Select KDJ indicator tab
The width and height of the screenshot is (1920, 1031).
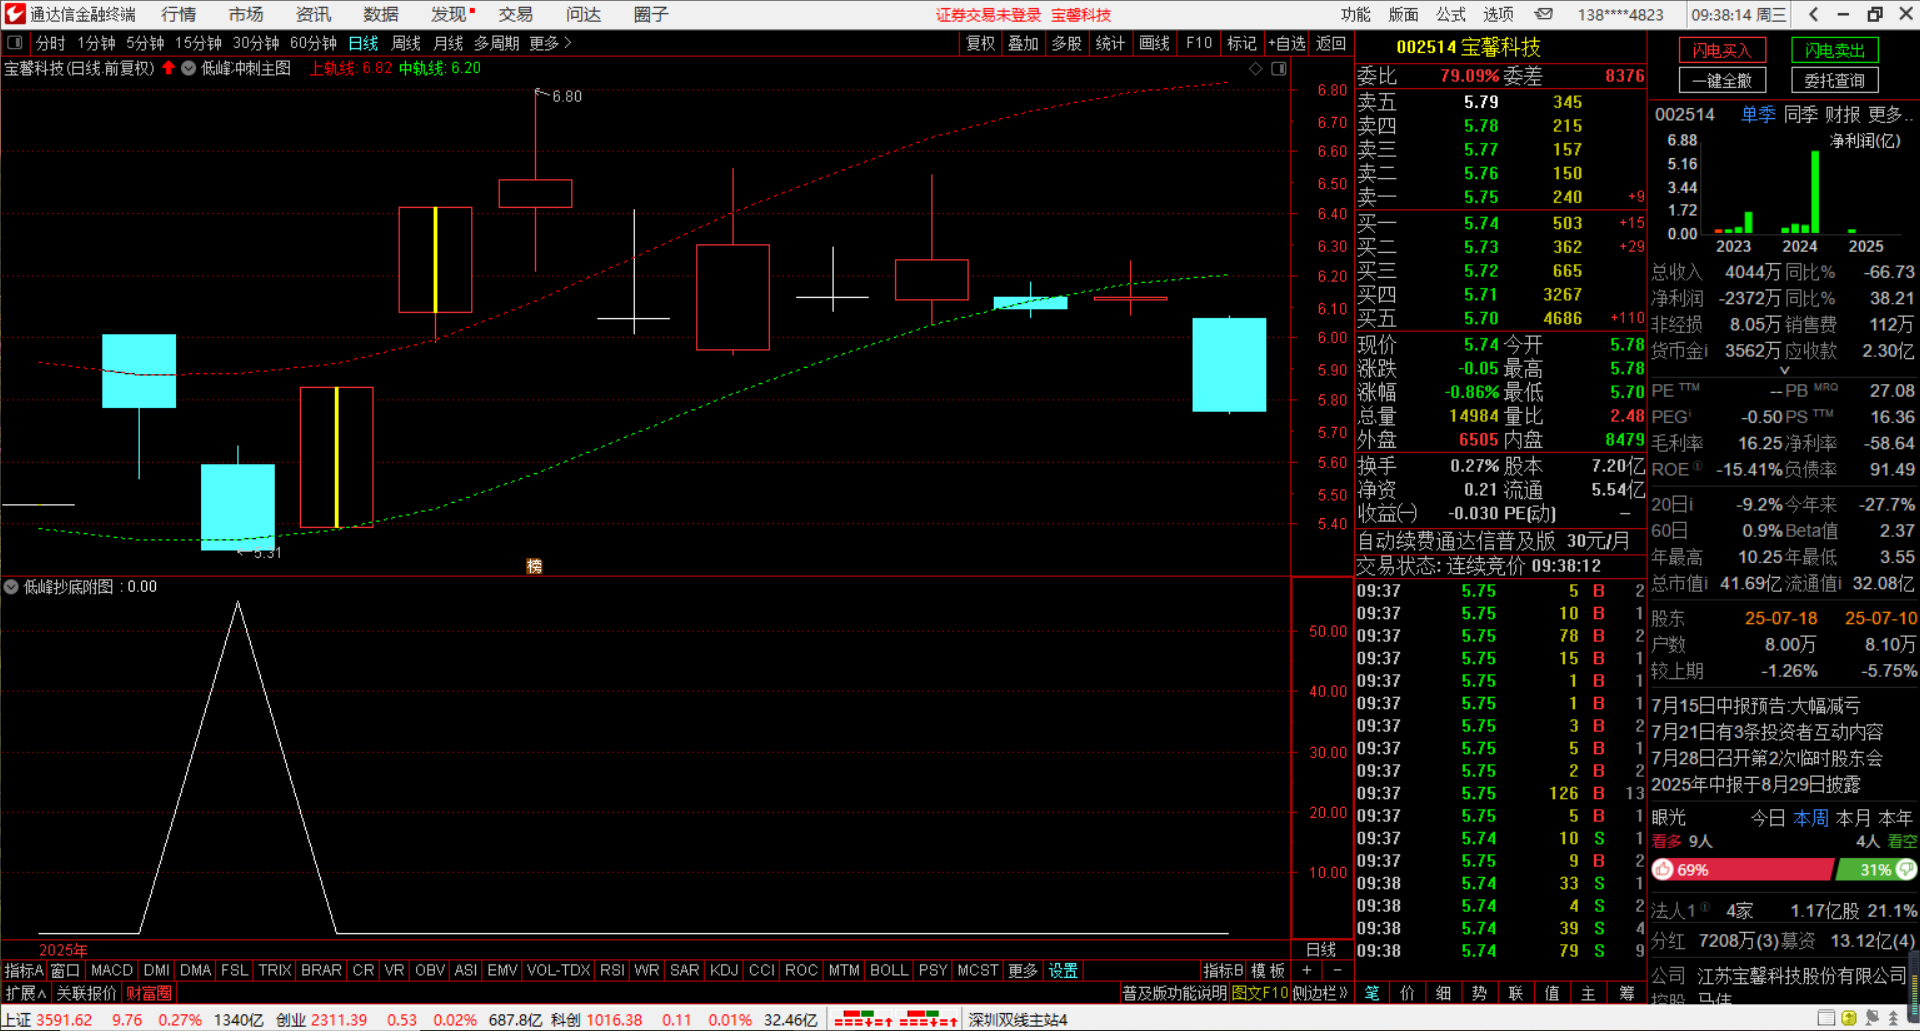tap(723, 970)
